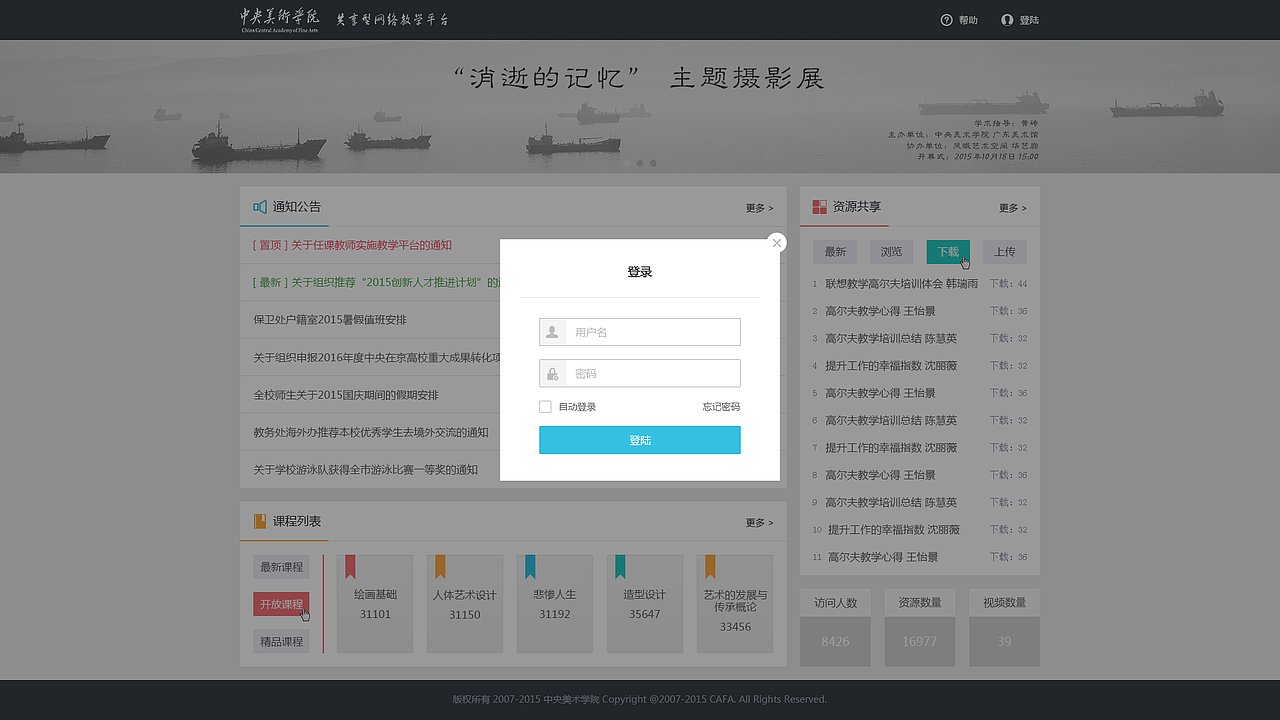Expand more resources via 更多 in 资源共享
The width and height of the screenshot is (1280, 720).
click(1012, 207)
